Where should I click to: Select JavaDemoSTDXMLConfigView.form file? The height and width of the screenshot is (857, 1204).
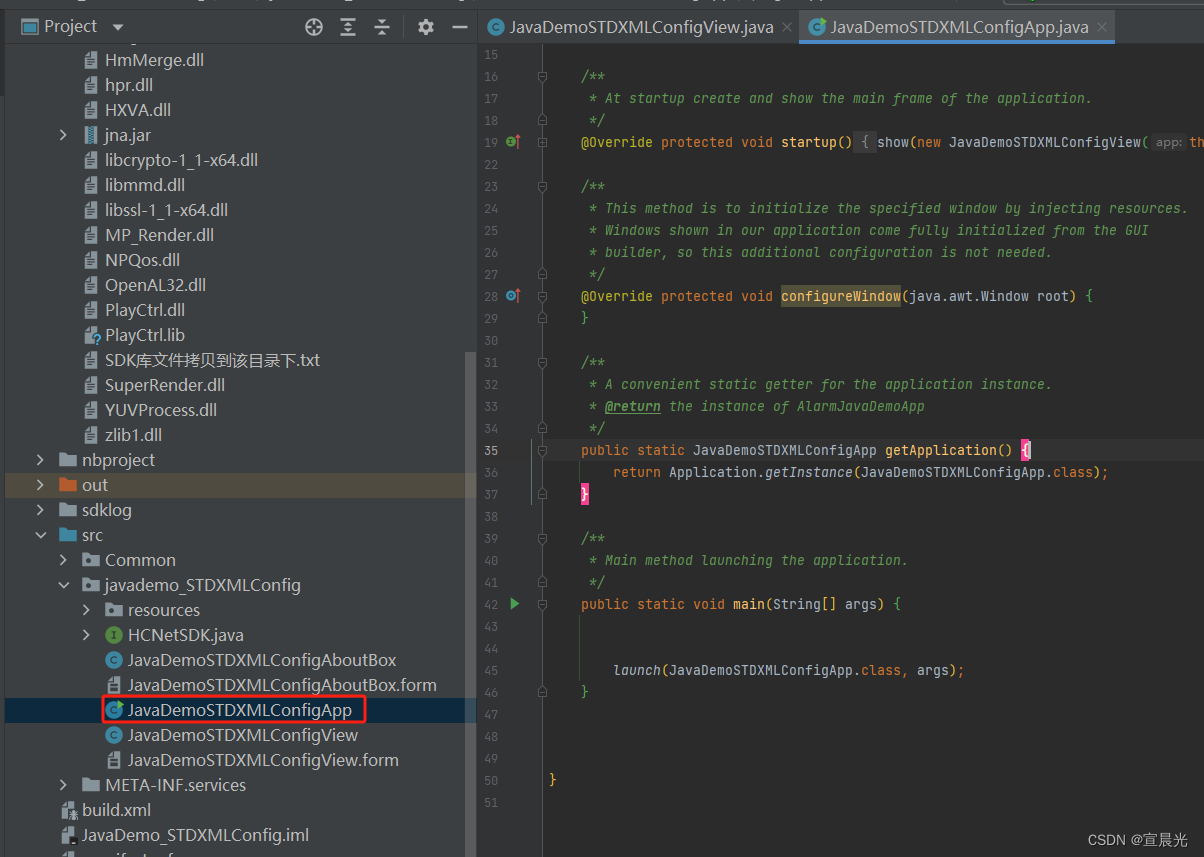(x=263, y=760)
